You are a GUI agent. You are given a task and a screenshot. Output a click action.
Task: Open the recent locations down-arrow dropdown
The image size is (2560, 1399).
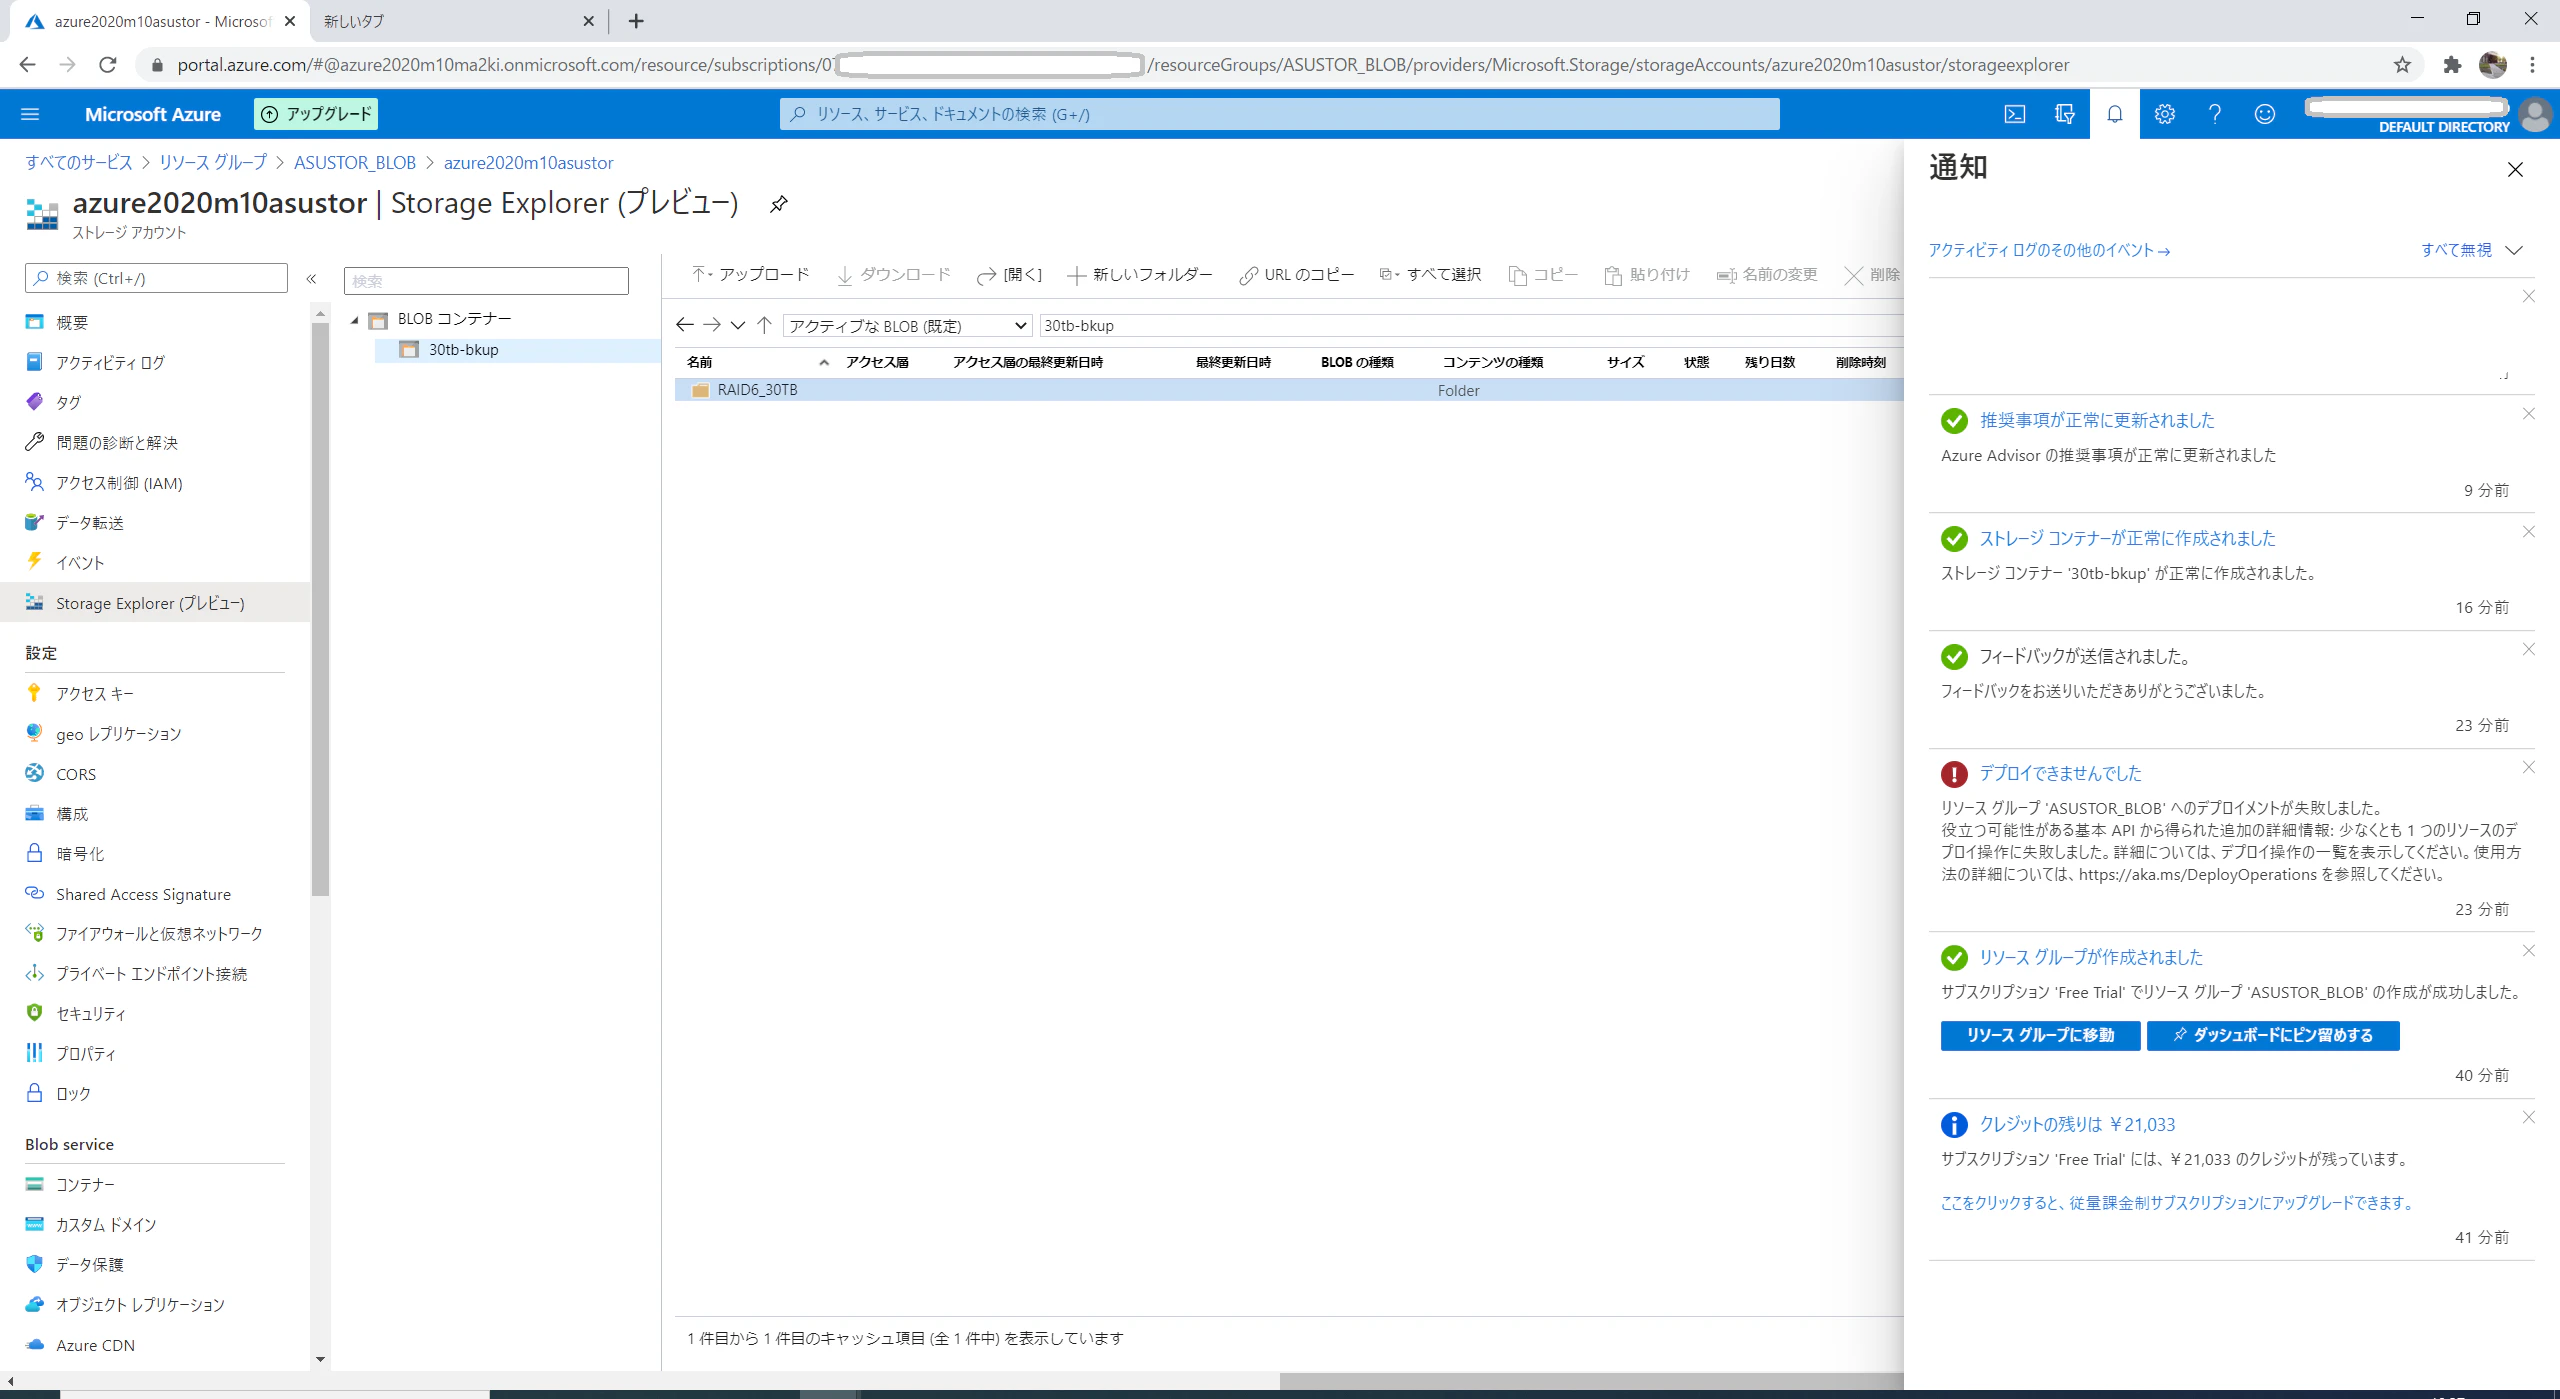click(738, 325)
